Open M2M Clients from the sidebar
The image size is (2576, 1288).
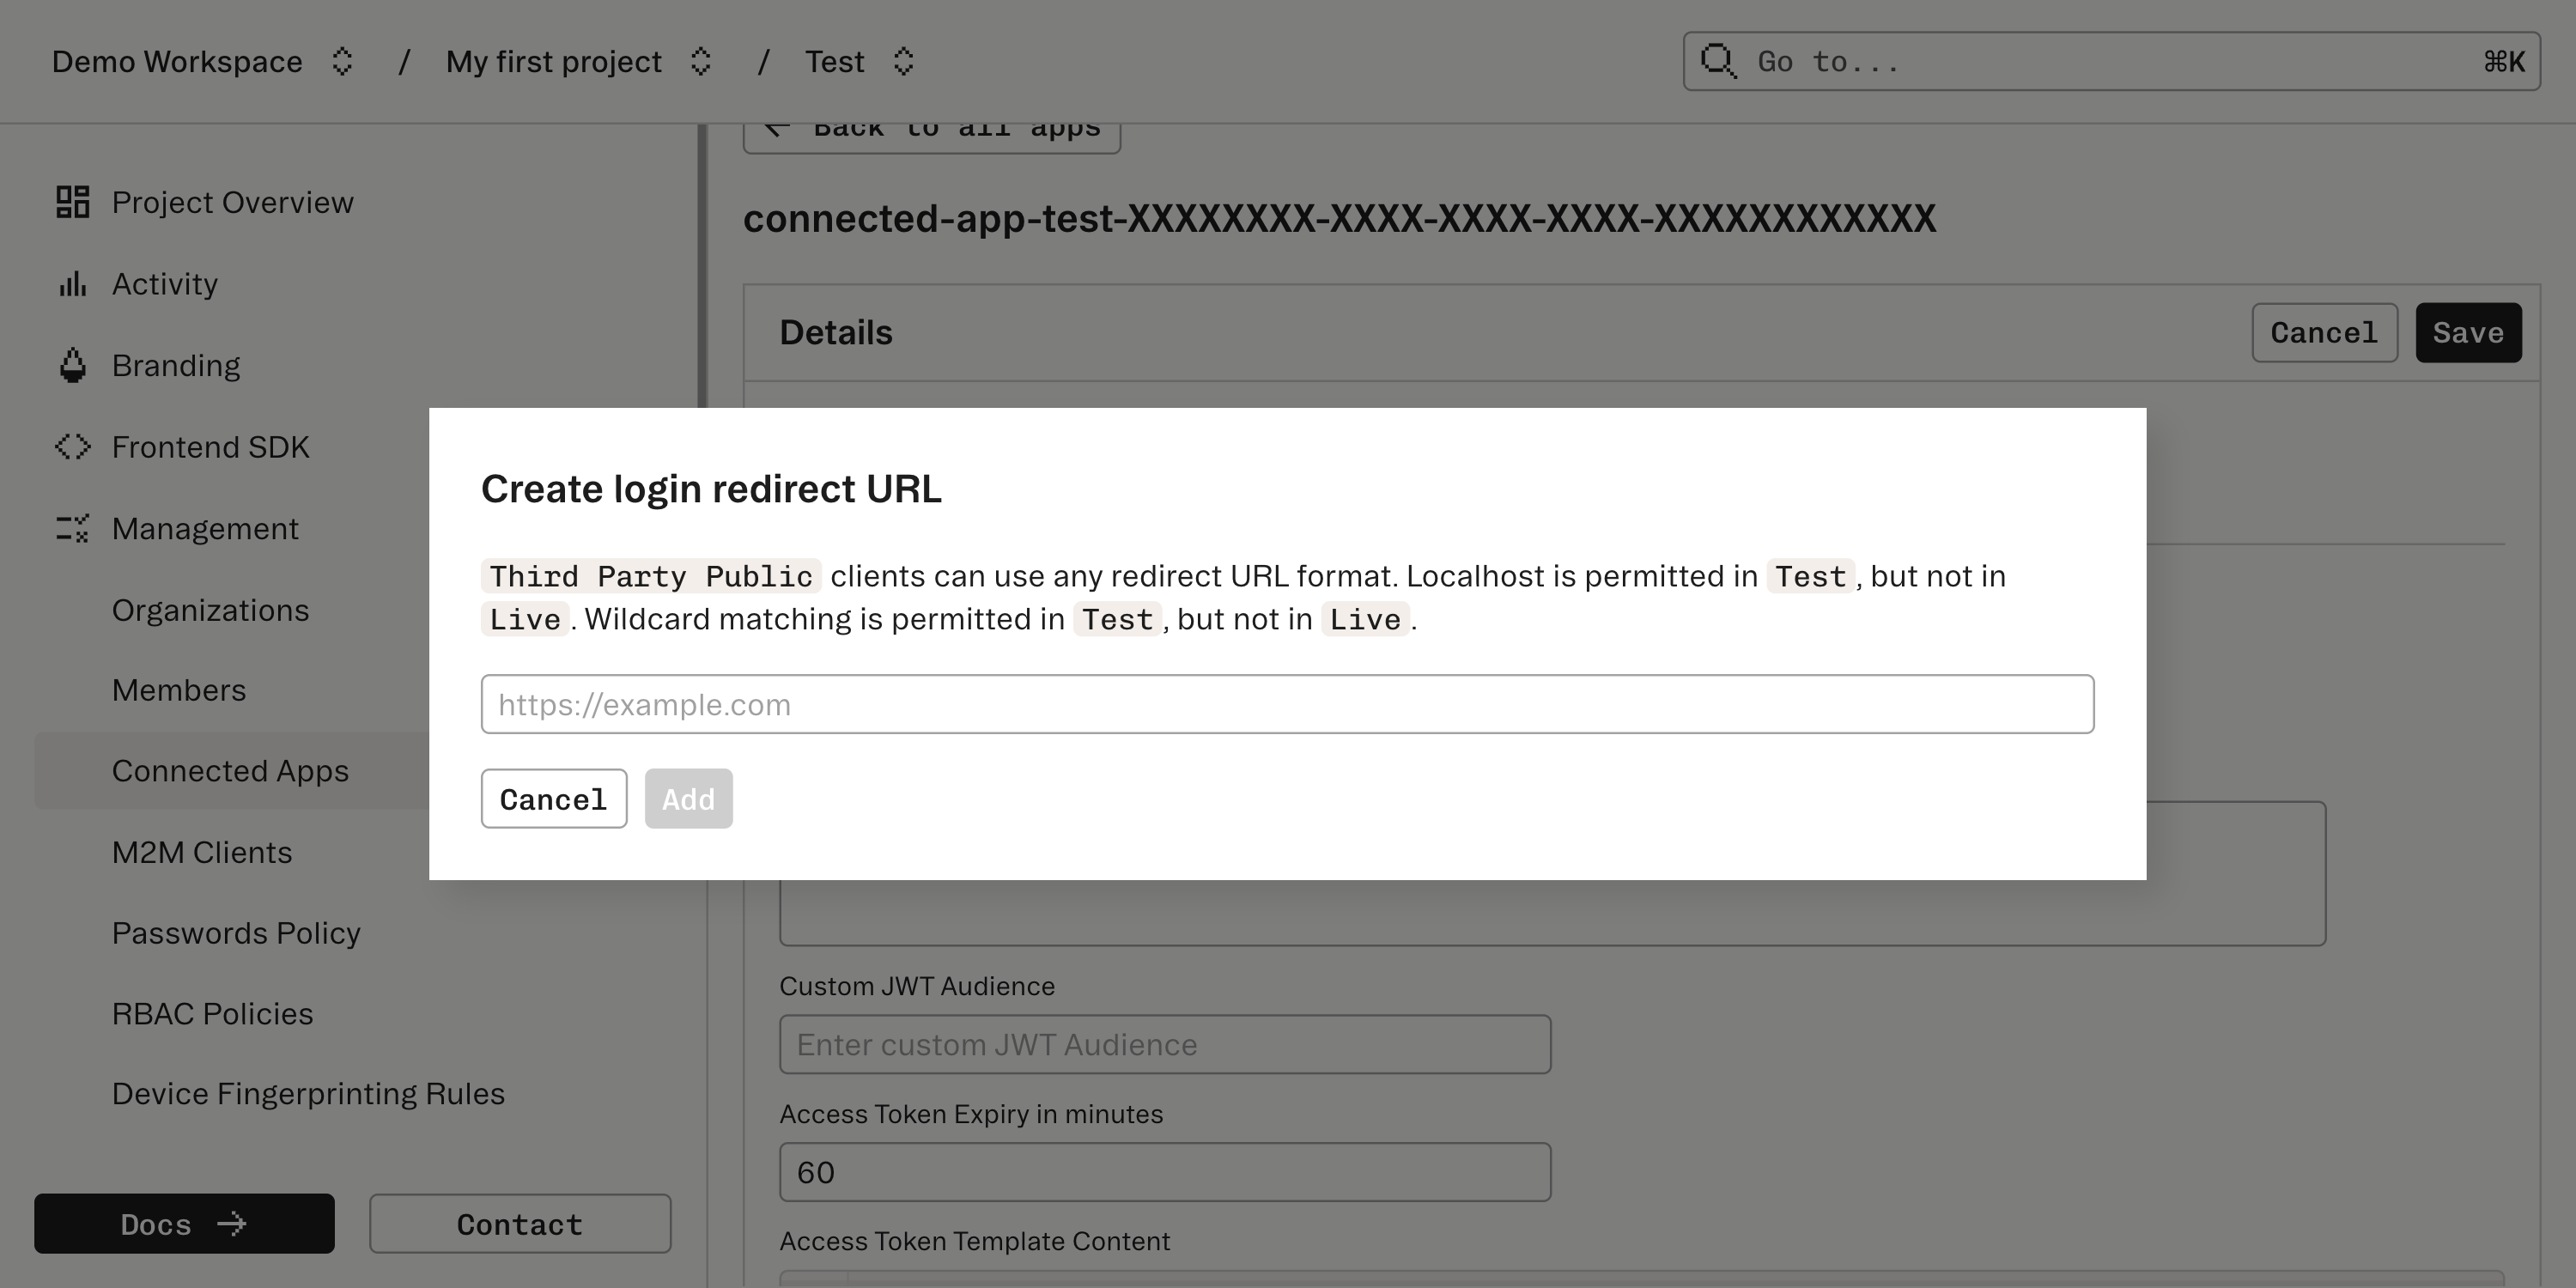(x=202, y=852)
